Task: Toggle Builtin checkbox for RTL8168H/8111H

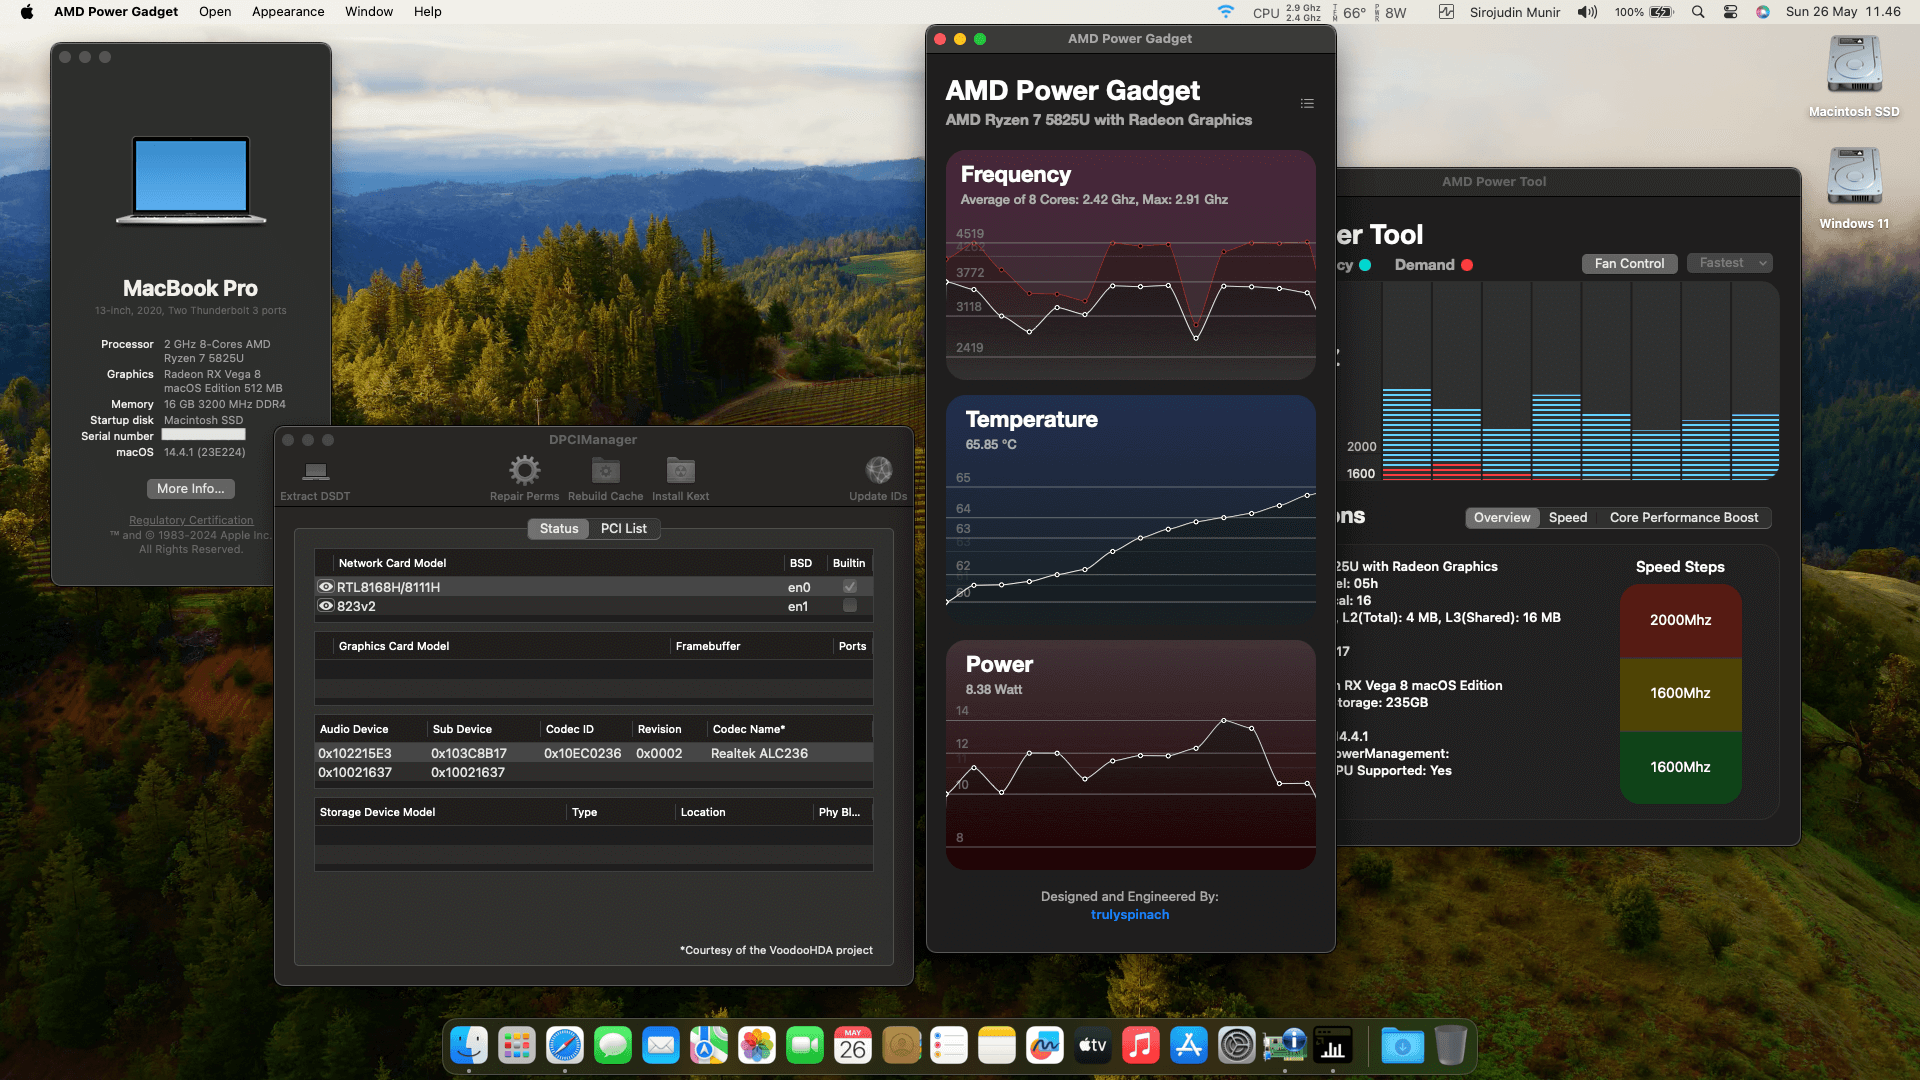Action: point(850,587)
